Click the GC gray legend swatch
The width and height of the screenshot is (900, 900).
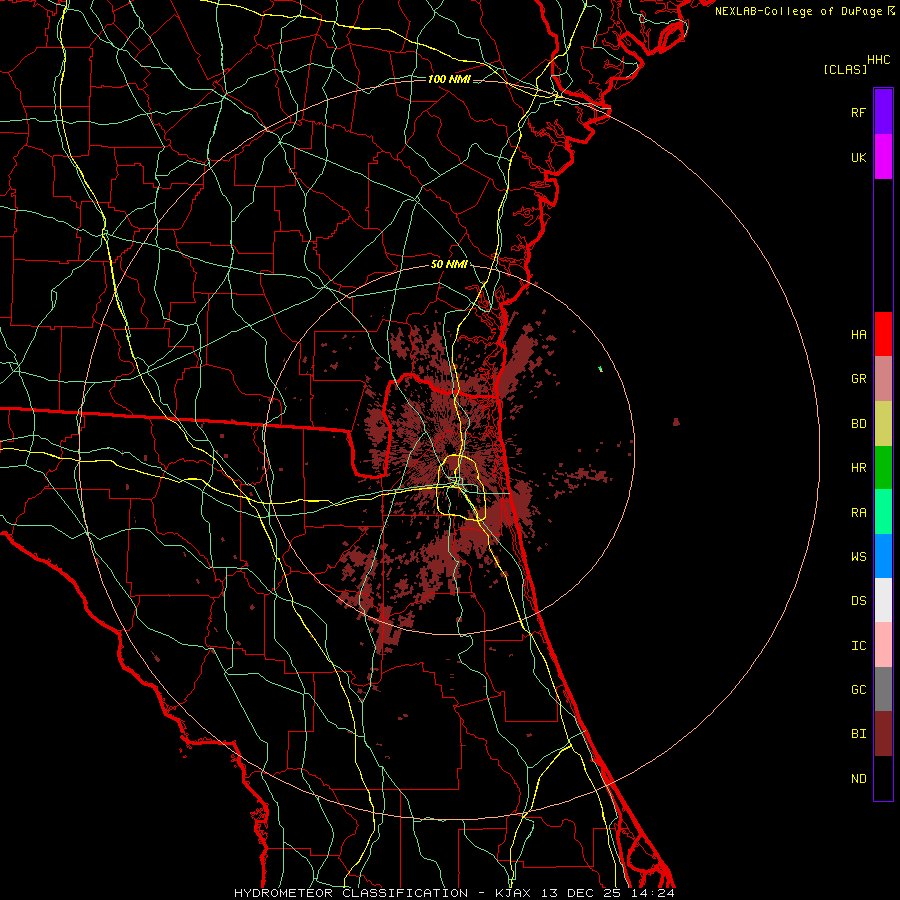pos(883,689)
